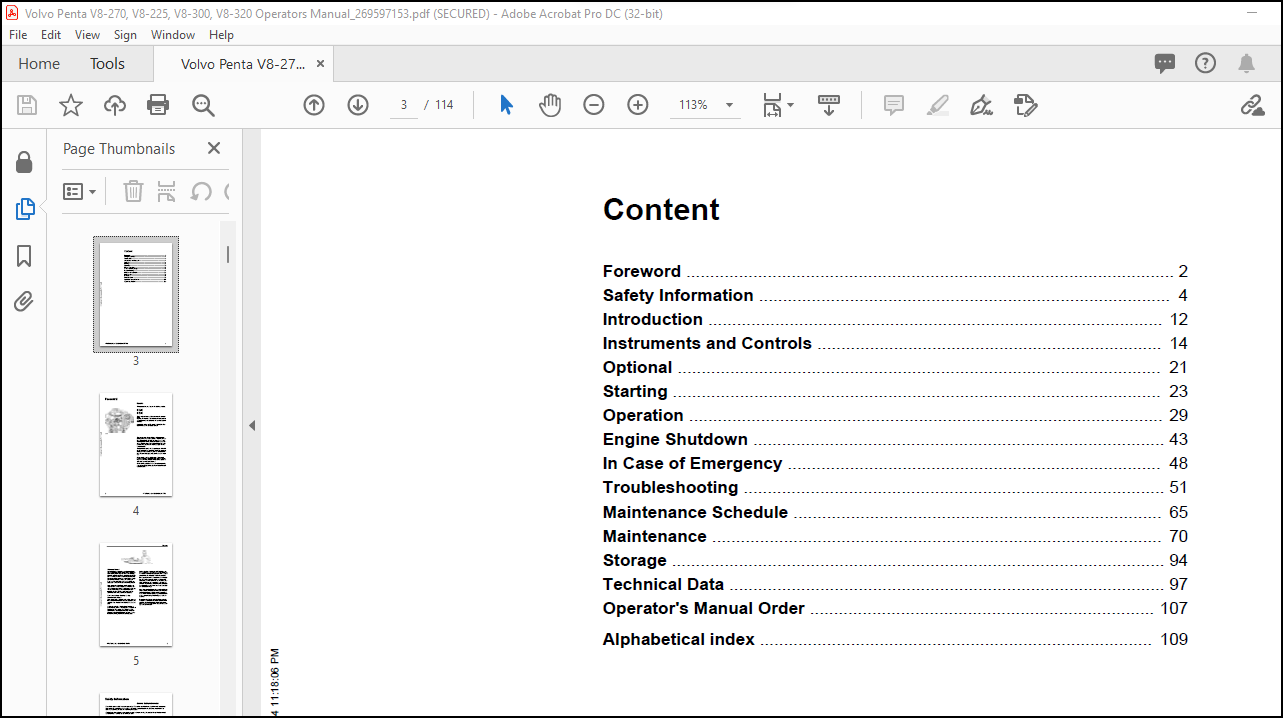The width and height of the screenshot is (1283, 718).
Task: Choose the Selection arrow tool
Action: (x=506, y=105)
